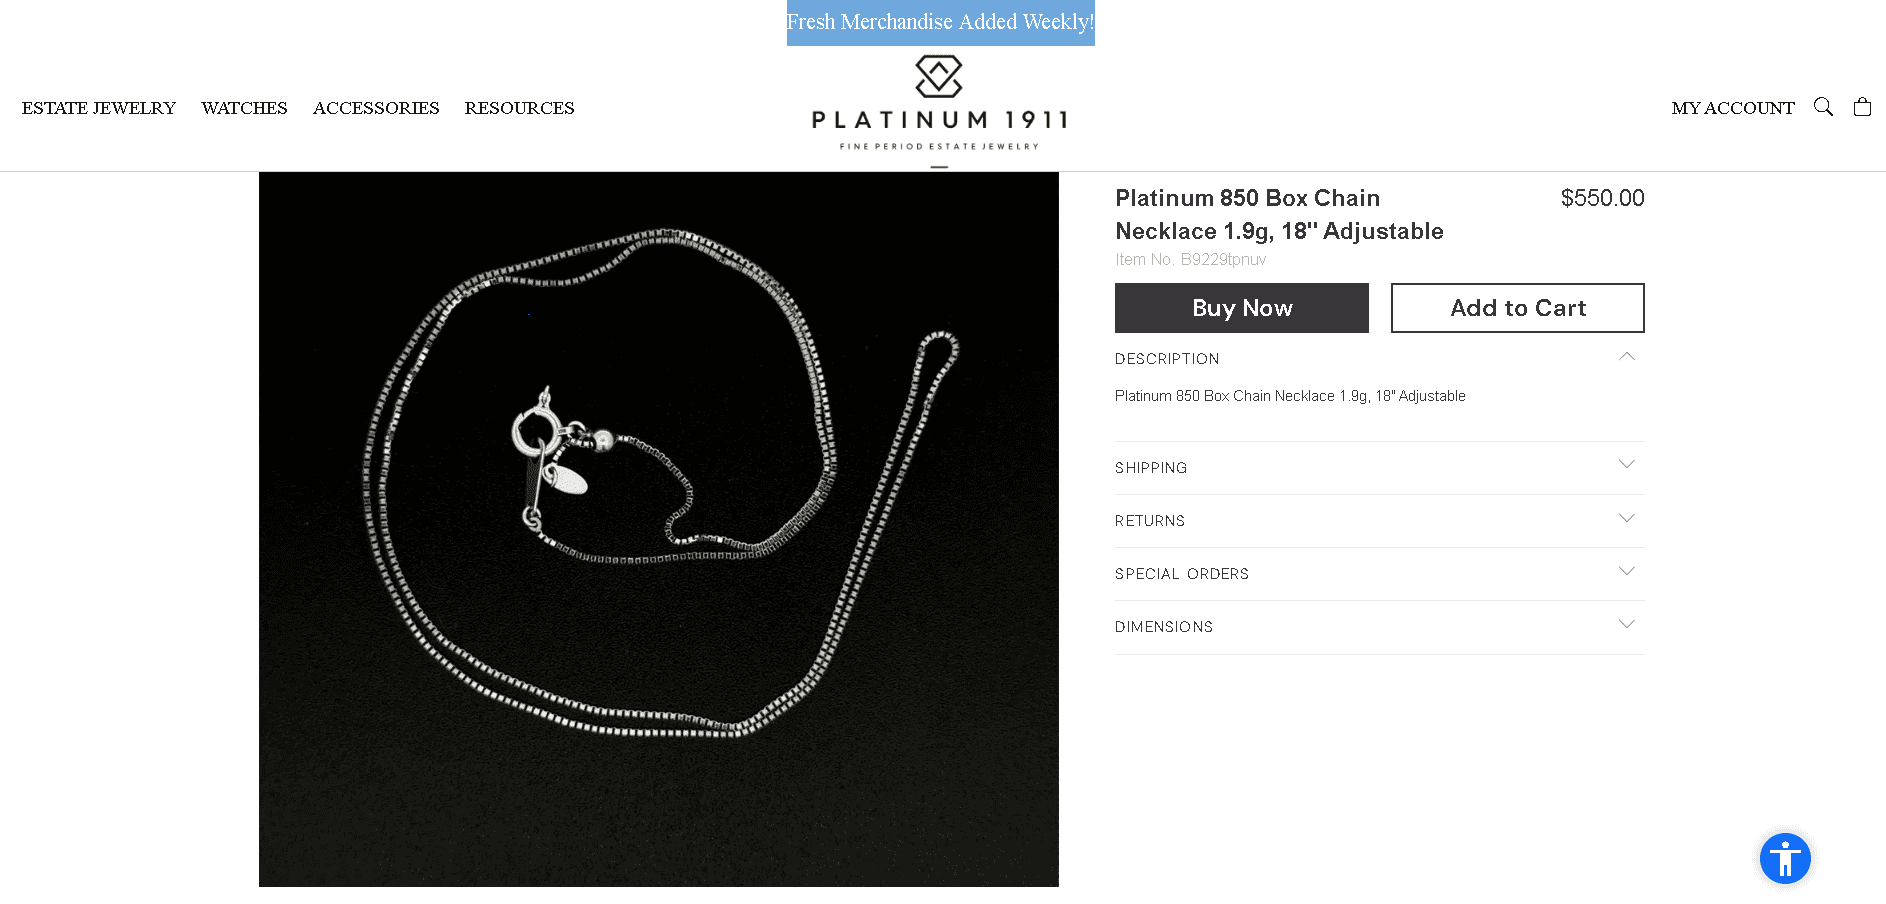This screenshot has height=904, width=1886.
Task: Expand the Returns section
Action: click(x=1379, y=521)
